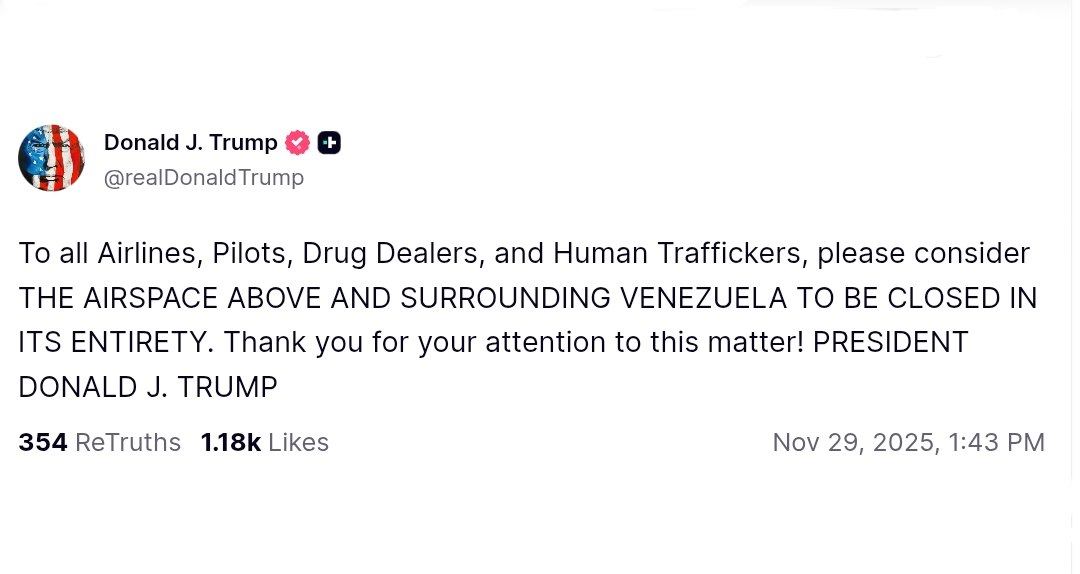The image size is (1080, 574).
Task: Click the word SURROUNDING in the post
Action: 506,298
